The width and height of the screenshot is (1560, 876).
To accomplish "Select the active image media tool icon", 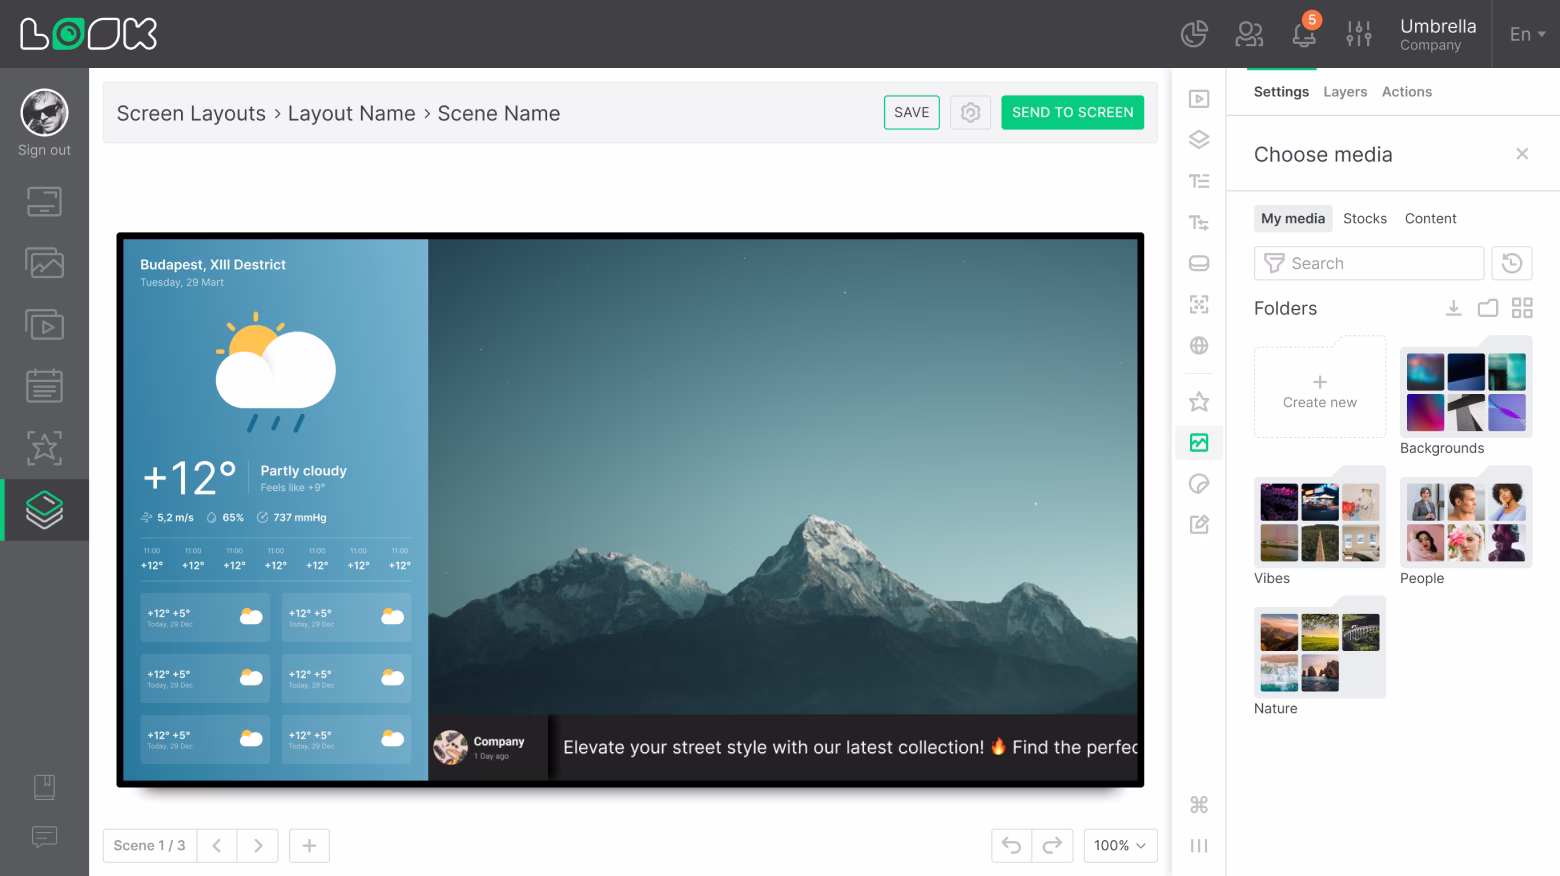I will [x=1199, y=442].
